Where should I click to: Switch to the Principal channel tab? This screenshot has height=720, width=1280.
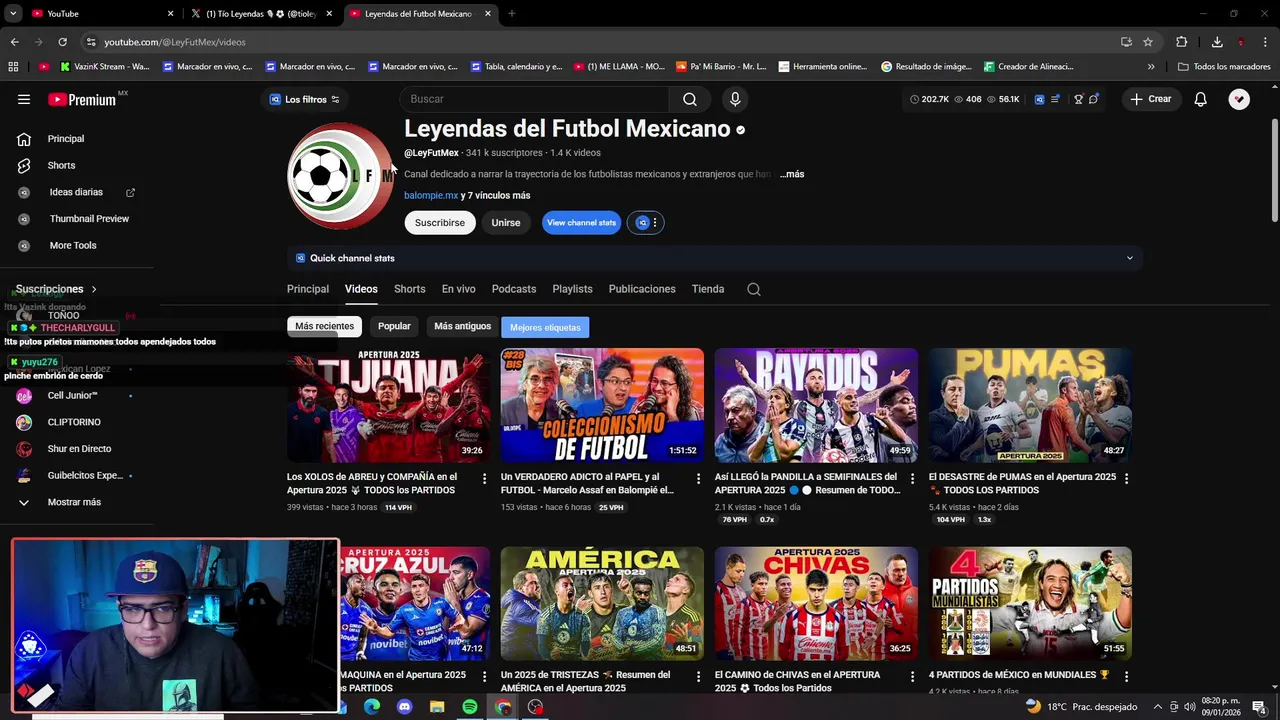[x=308, y=289]
